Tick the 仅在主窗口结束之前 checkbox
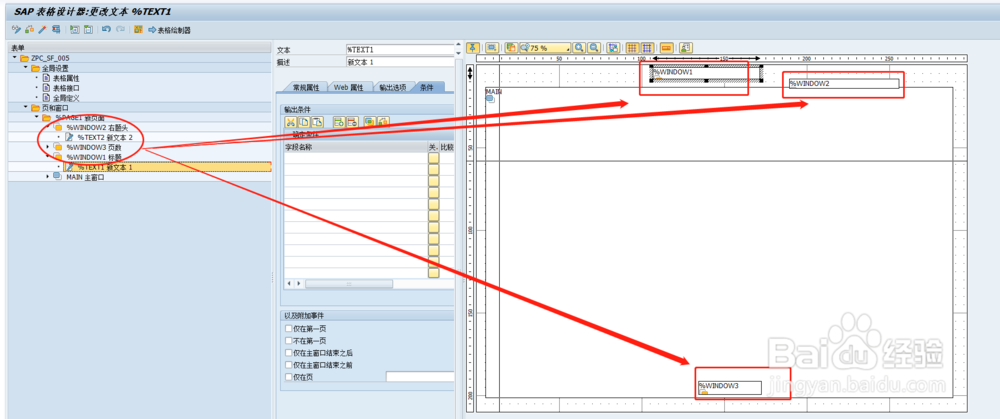Screen dimensions: 1000x419 pos(289,365)
